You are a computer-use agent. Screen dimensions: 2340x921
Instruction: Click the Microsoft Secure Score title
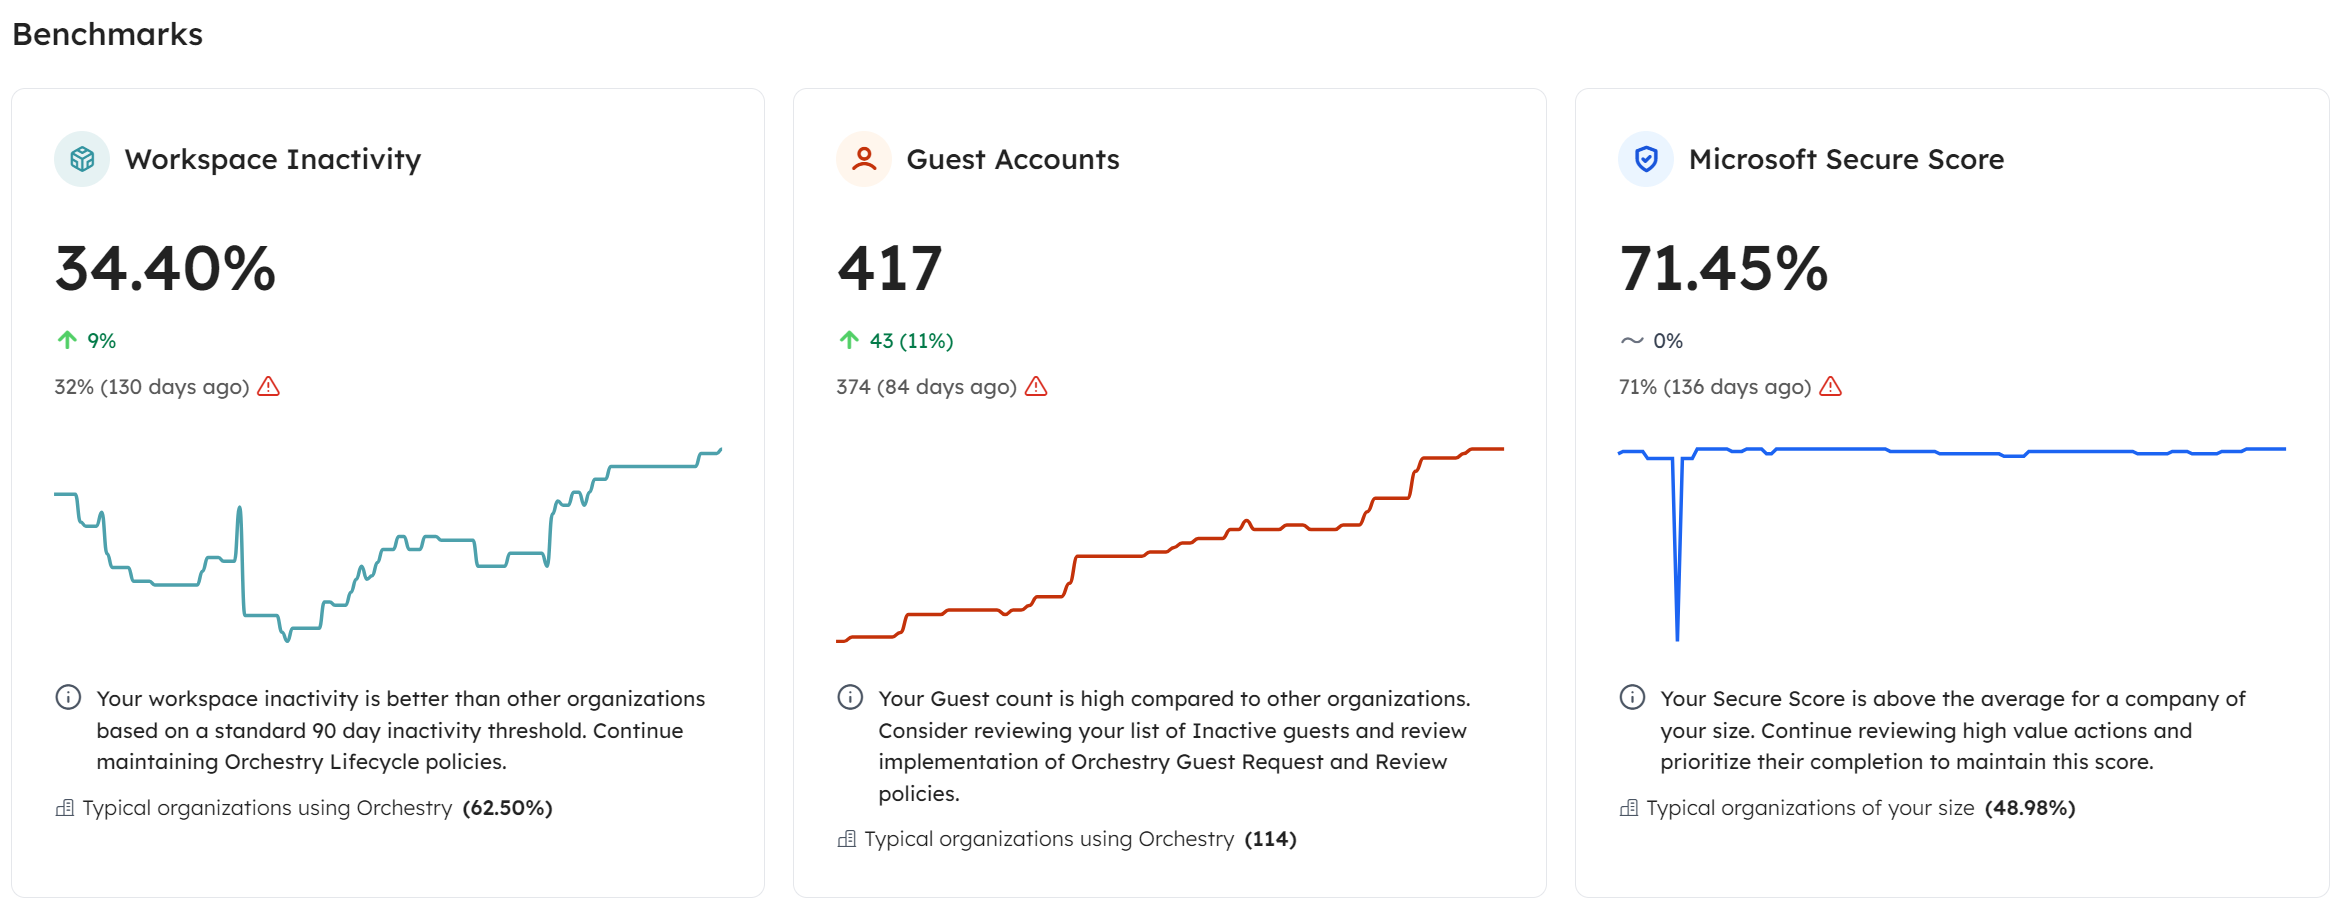[x=1846, y=159]
